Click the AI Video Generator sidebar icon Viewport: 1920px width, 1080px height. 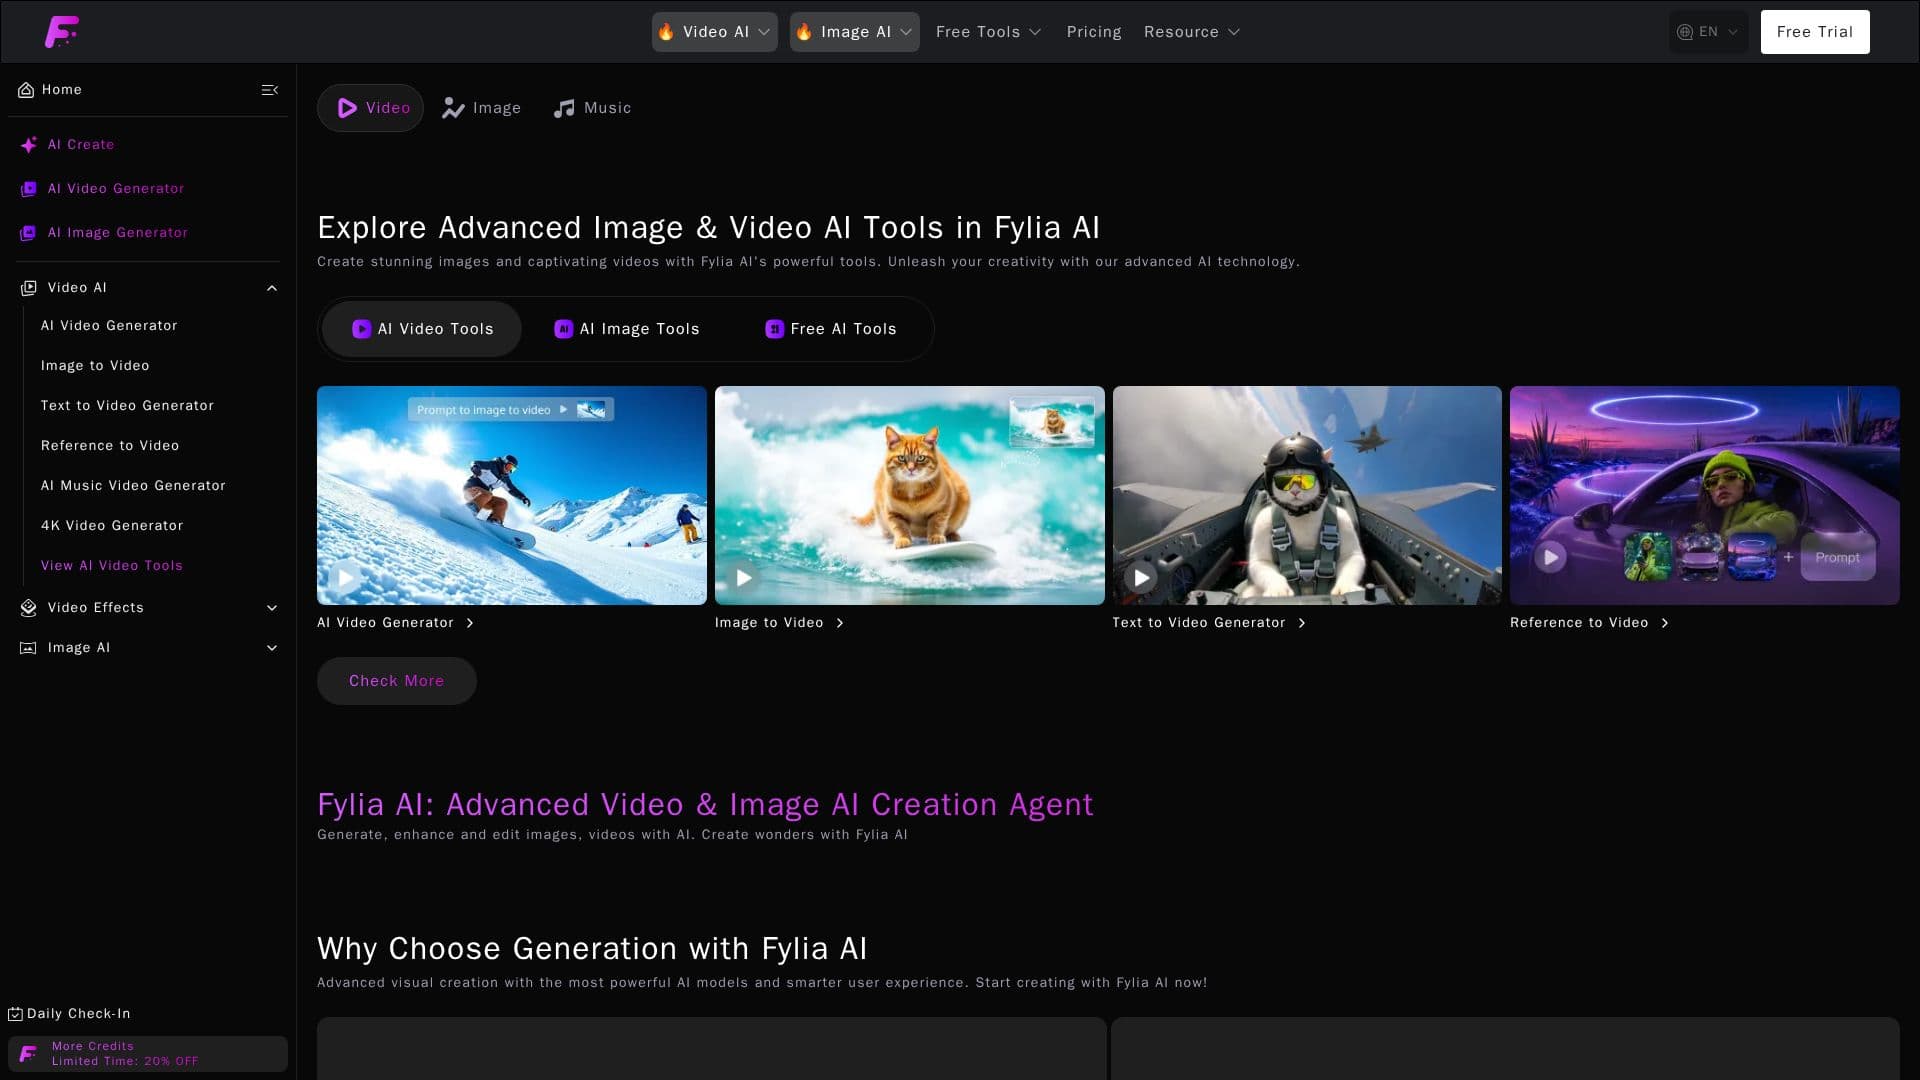click(x=28, y=189)
